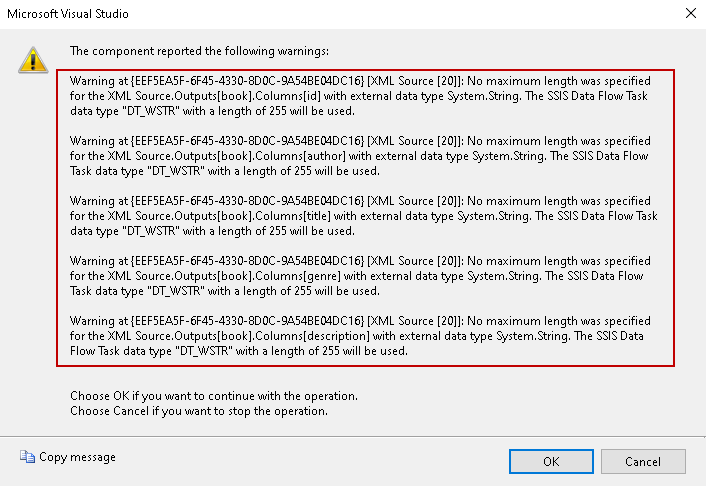This screenshot has height=486, width=706.
Task: Click the Copy message link text
Action: click(77, 458)
